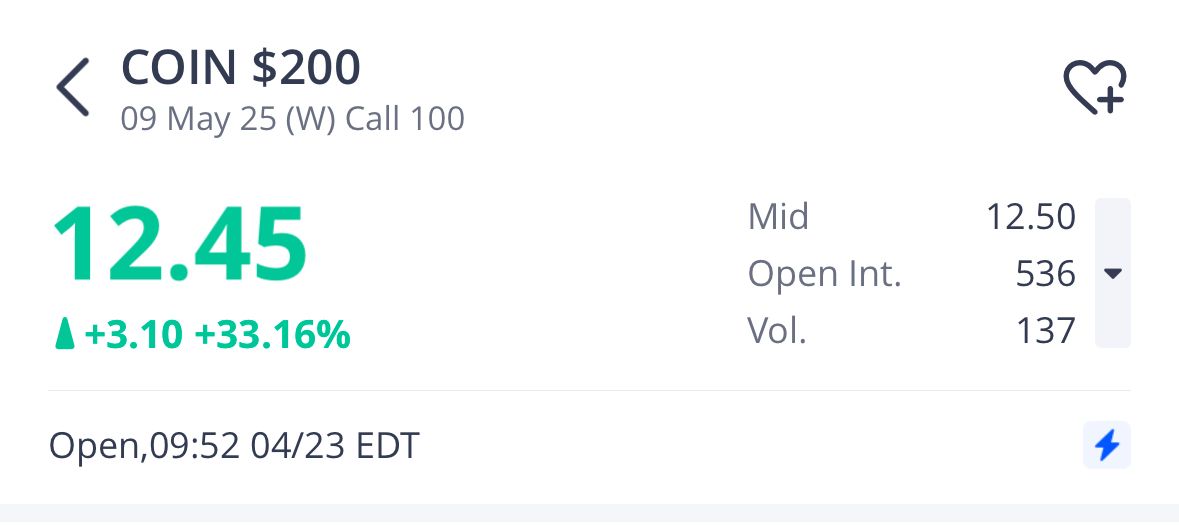
Task: Tap the Open market status text
Action: pos(93,447)
